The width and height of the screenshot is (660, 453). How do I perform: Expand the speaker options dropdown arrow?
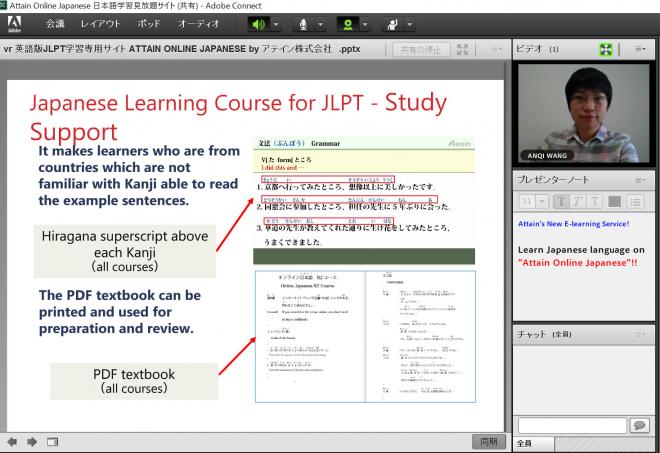tap(276, 24)
